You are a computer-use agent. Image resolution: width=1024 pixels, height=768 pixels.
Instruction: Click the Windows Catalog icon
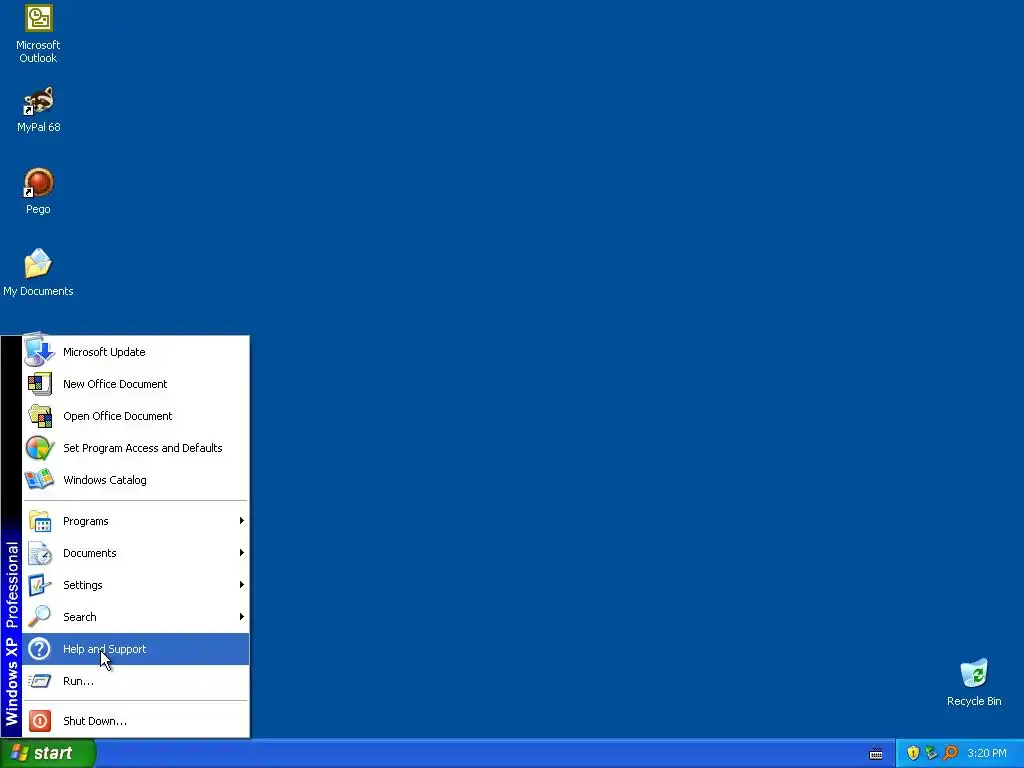tap(39, 479)
